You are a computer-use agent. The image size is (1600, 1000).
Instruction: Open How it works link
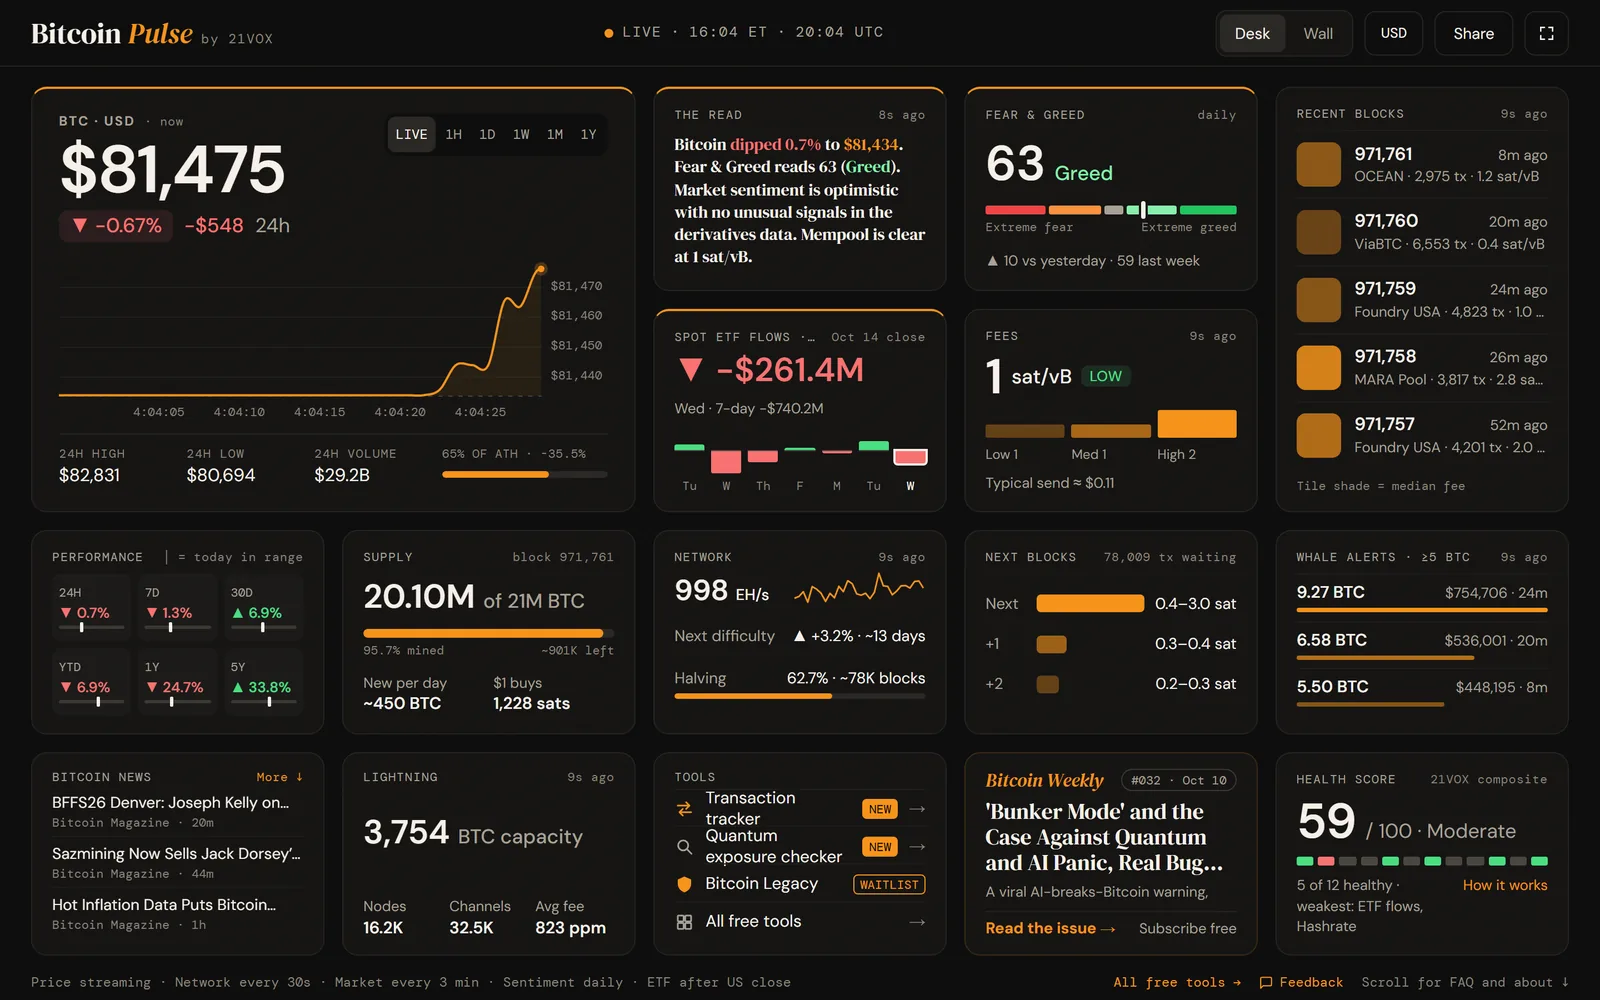click(1505, 885)
